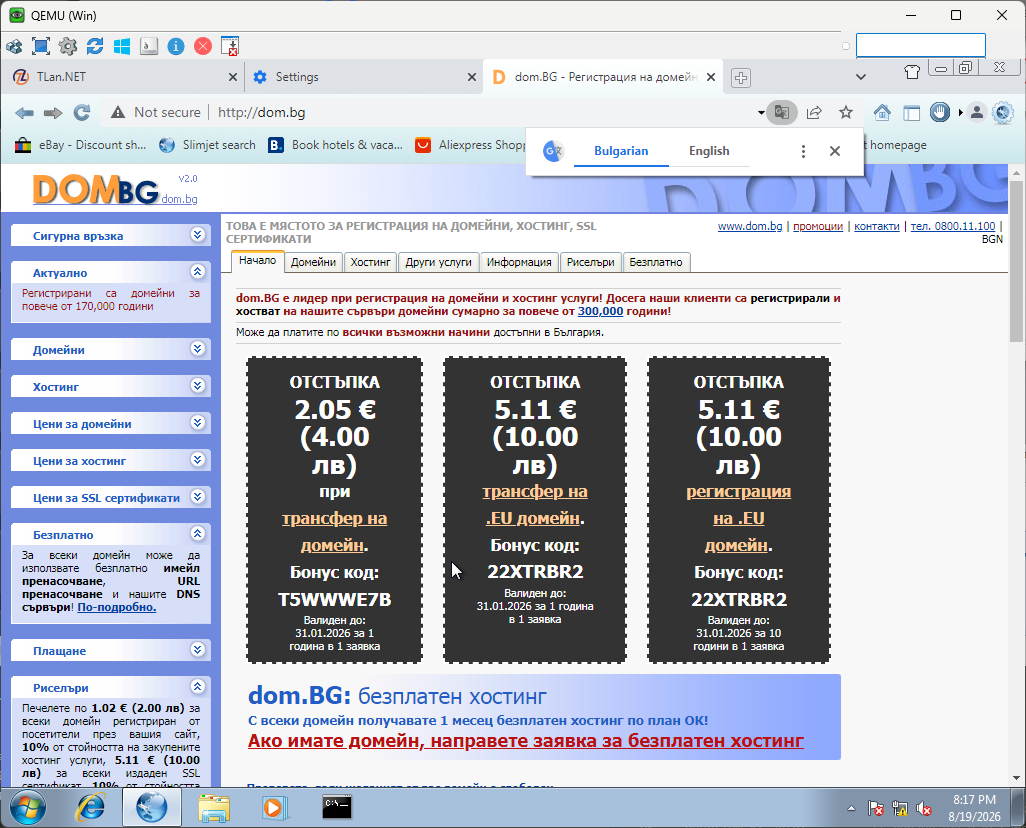
Task: Open the keyboard icon in QEMU toolbar
Action: [149, 46]
